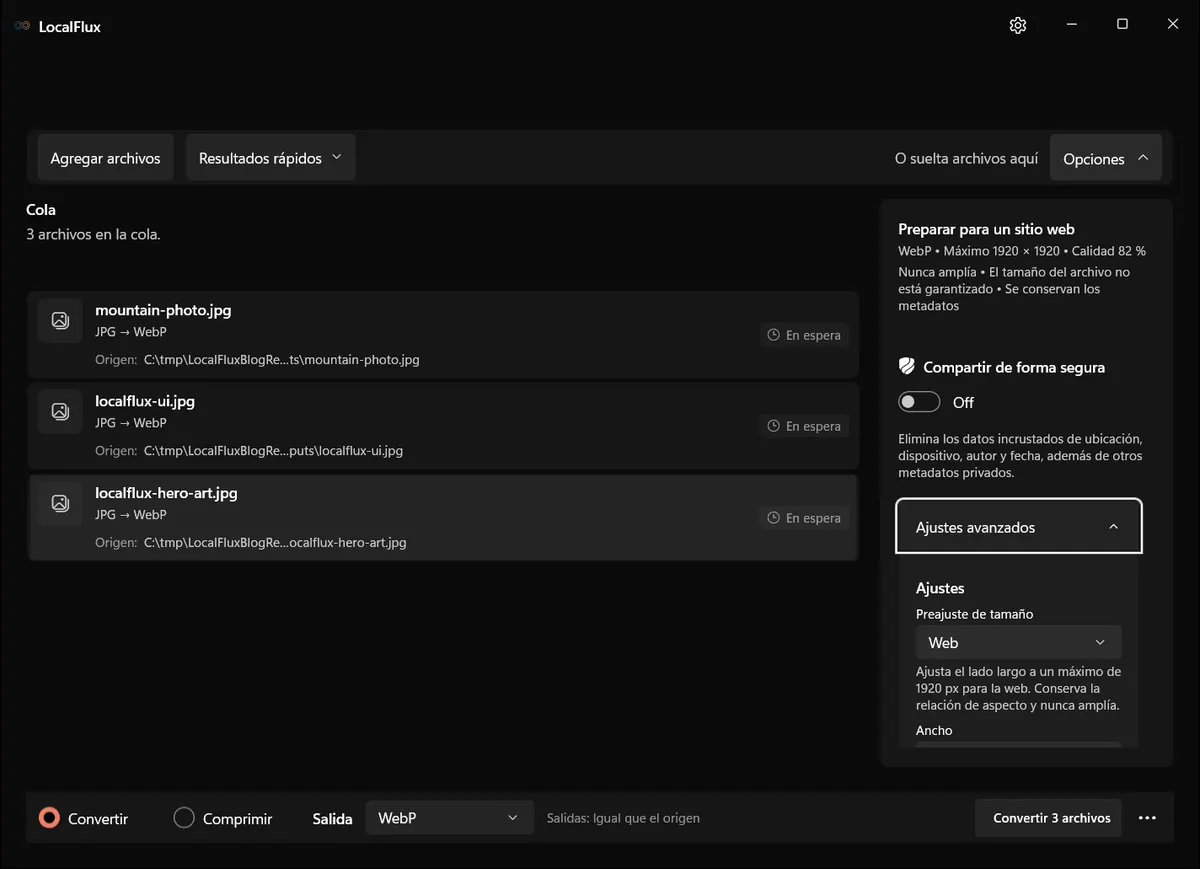Click the partially visible Ancho input field
Image resolution: width=1200 pixels, height=869 pixels.
click(1018, 744)
